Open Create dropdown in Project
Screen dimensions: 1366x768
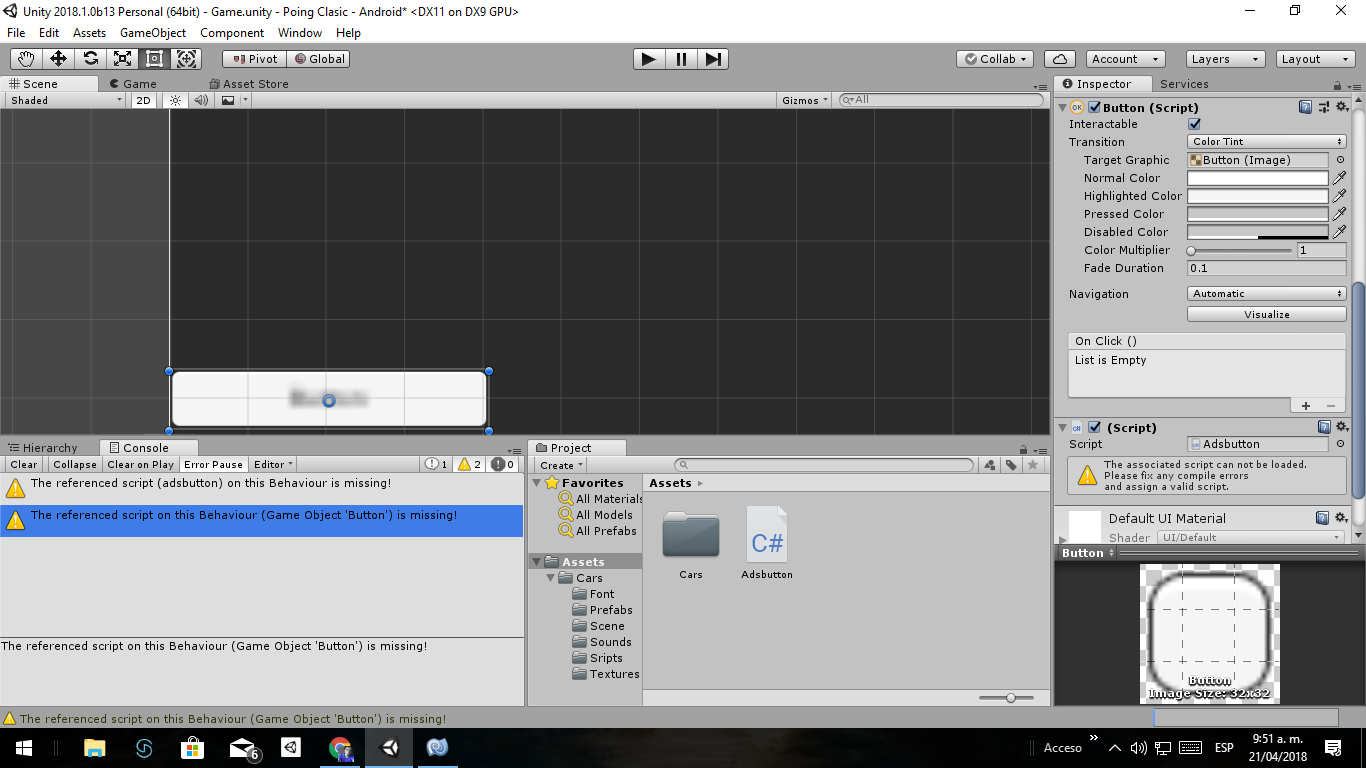click(561, 465)
